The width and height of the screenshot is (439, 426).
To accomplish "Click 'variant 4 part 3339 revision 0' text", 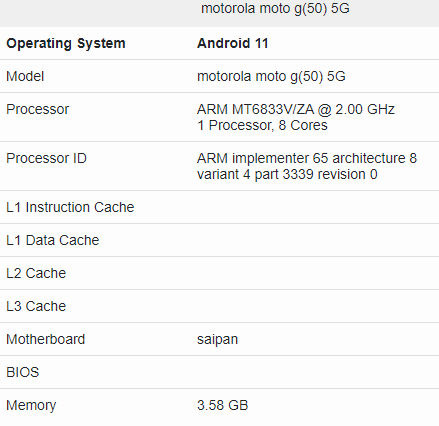I will click(x=287, y=174).
